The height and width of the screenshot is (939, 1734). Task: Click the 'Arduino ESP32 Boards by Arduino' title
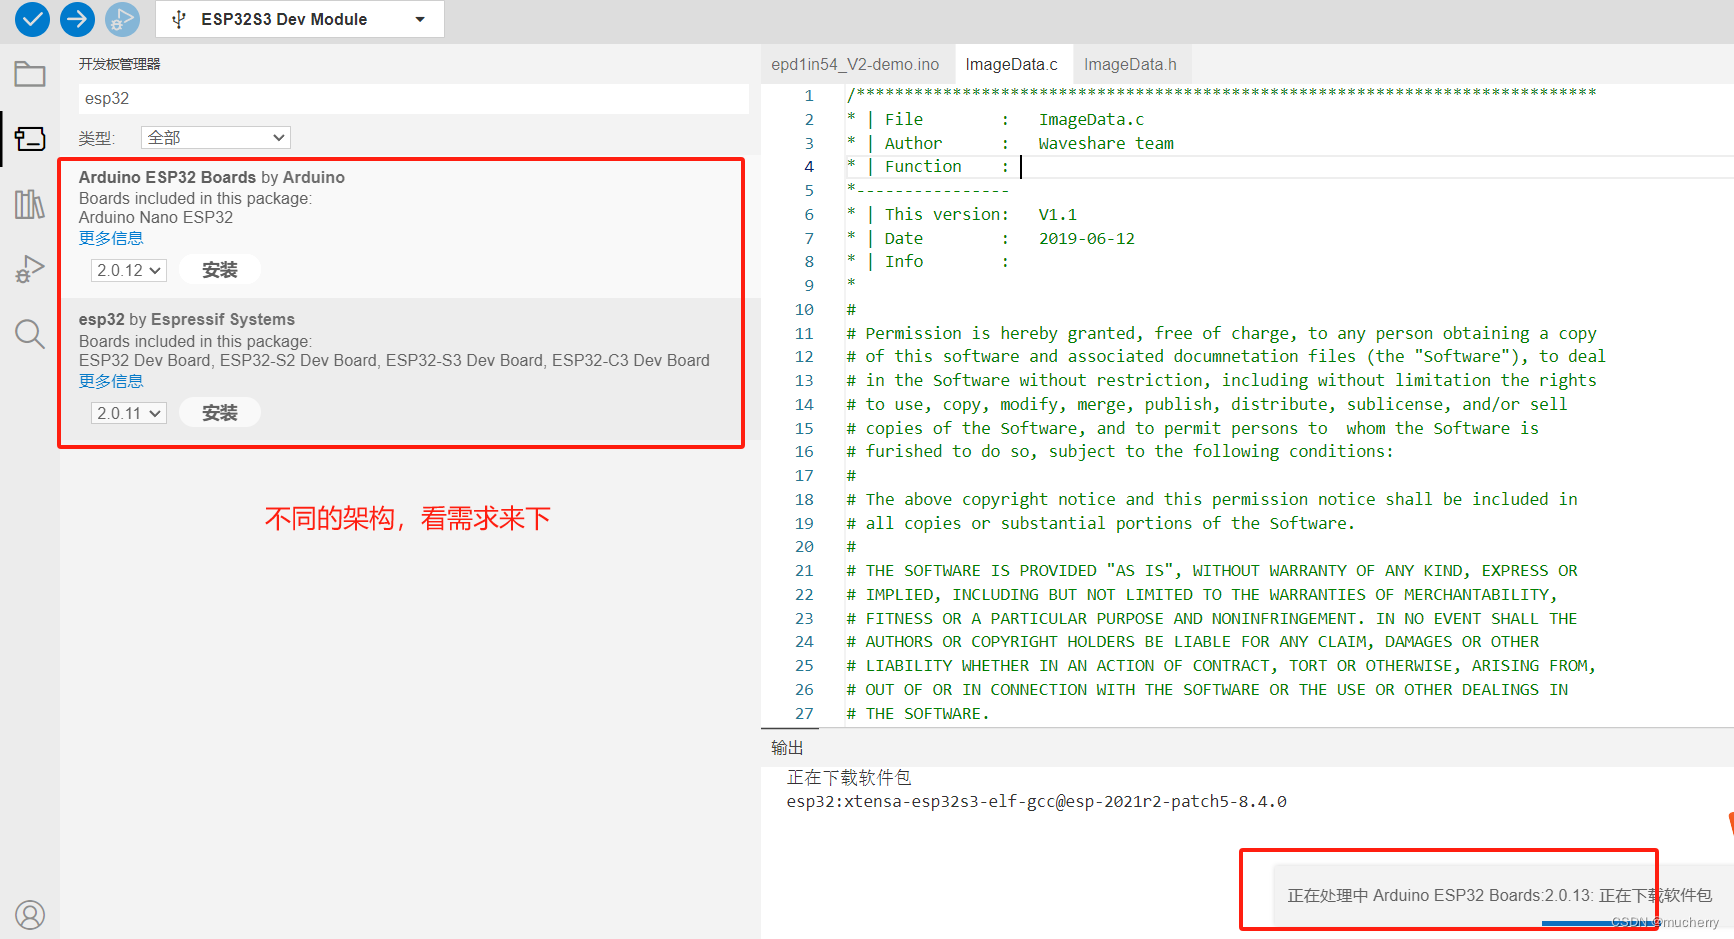tap(212, 177)
